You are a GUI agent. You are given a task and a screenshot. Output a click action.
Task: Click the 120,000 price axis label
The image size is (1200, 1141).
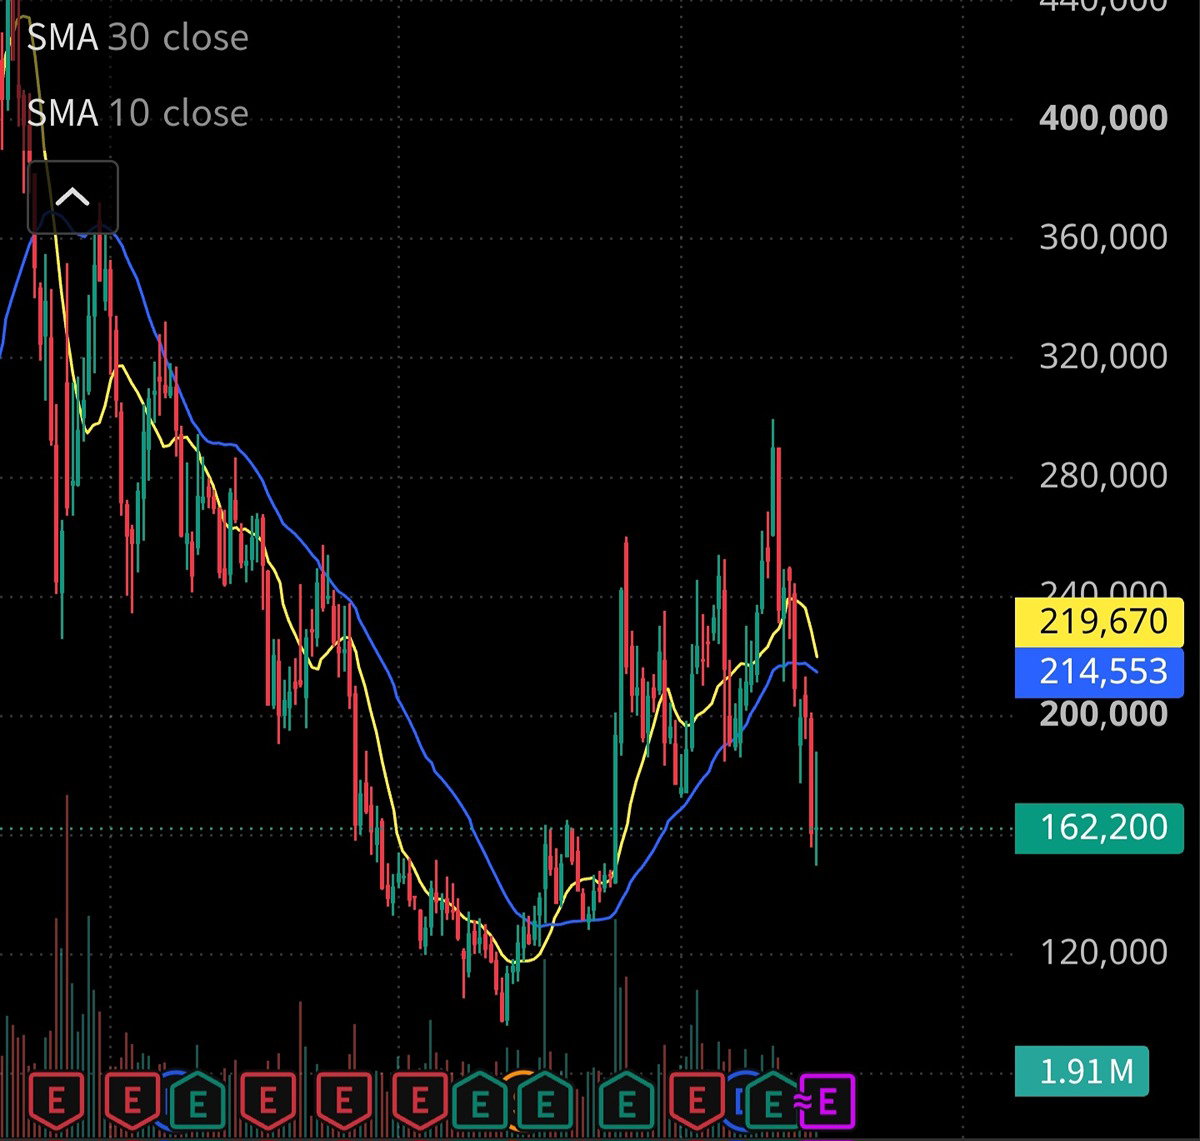tap(1103, 952)
